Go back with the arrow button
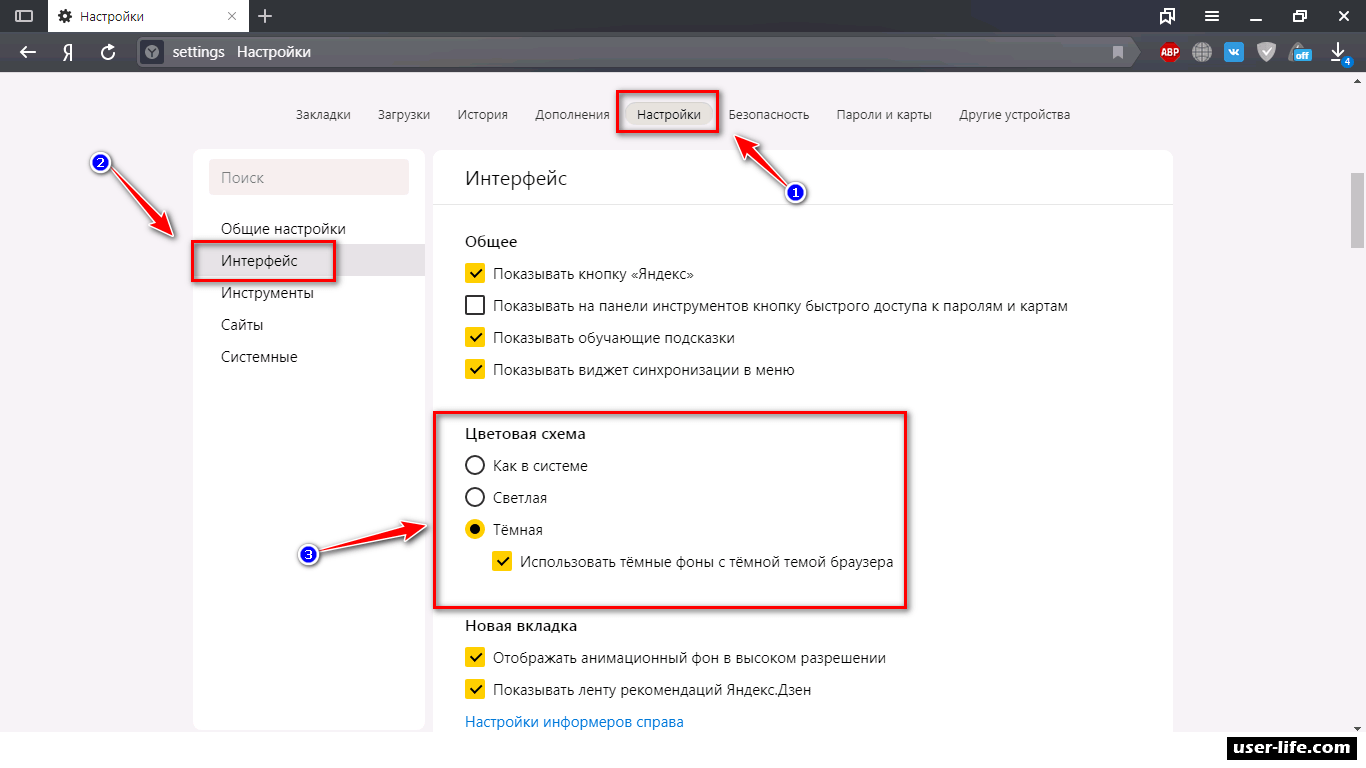The height and width of the screenshot is (768, 1366). (x=28, y=52)
